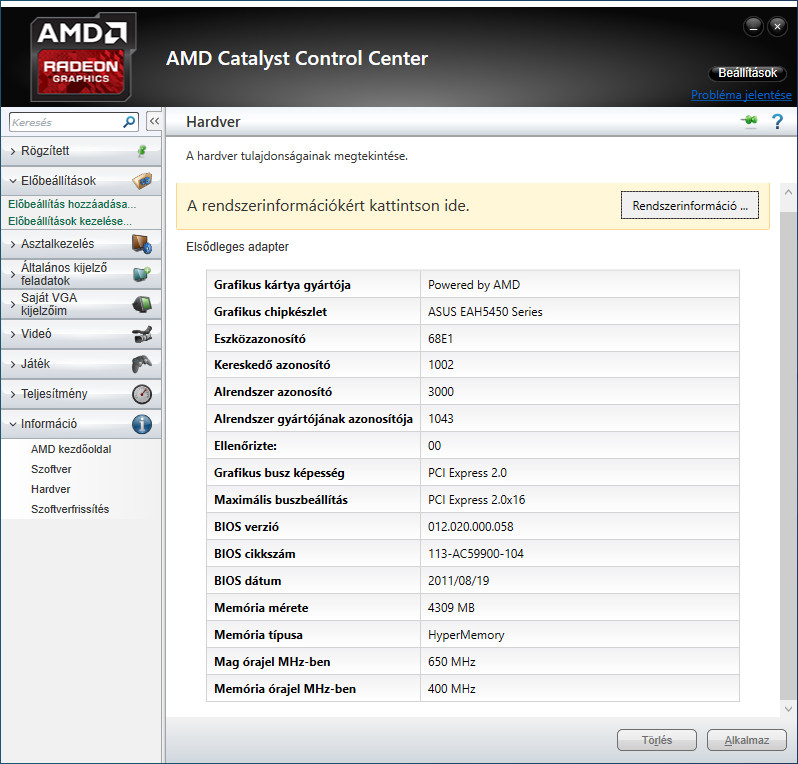Click the Alkalmaz button

tap(747, 740)
